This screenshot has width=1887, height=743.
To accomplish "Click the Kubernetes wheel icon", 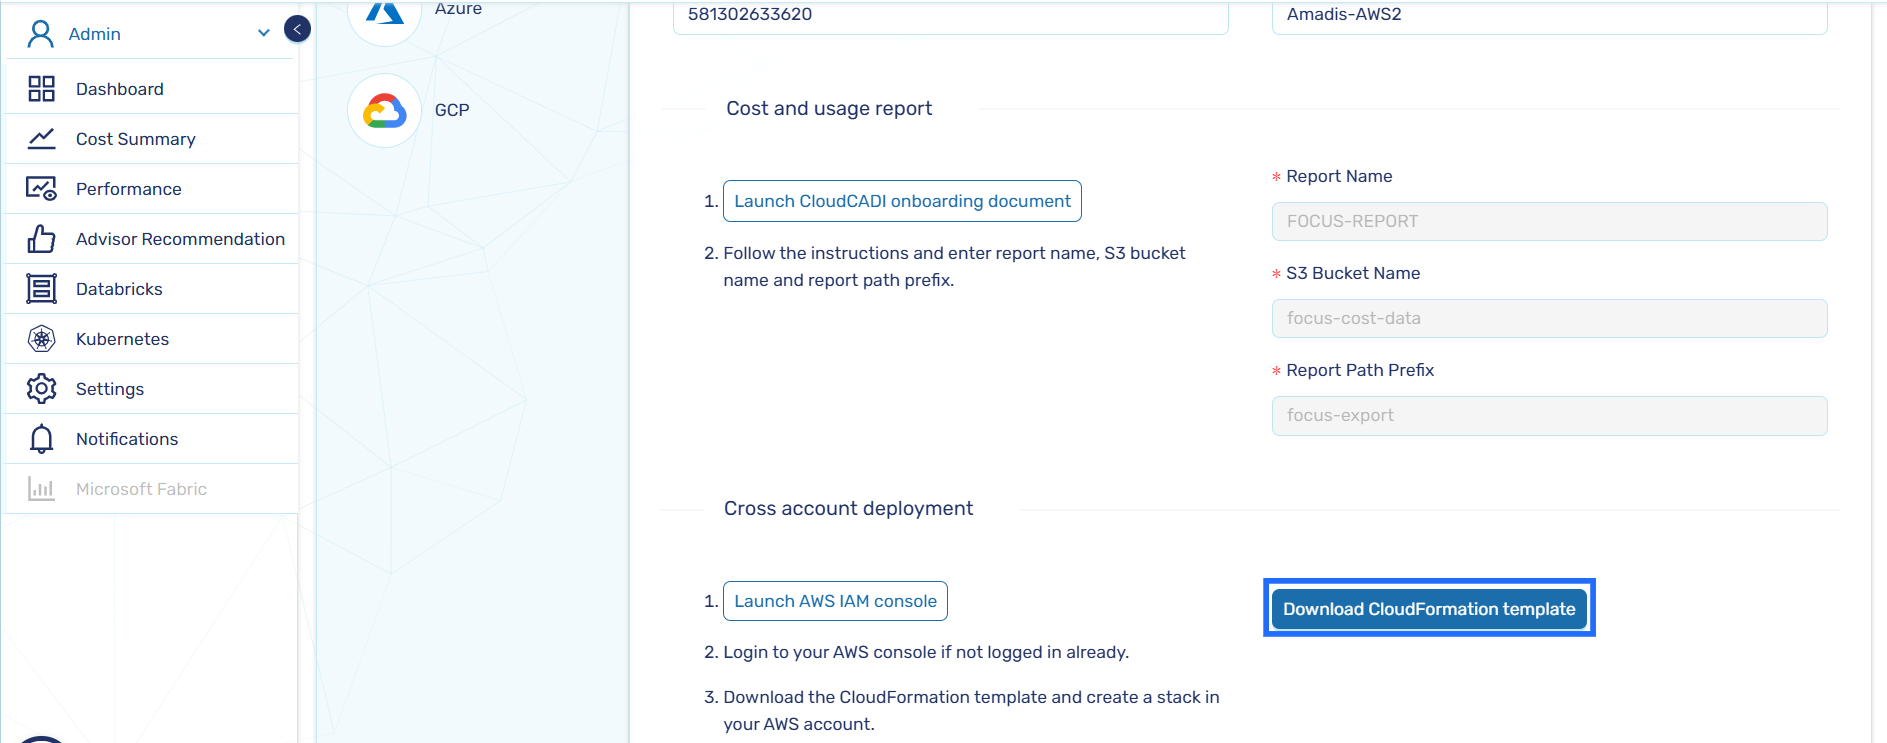I will 41,339.
